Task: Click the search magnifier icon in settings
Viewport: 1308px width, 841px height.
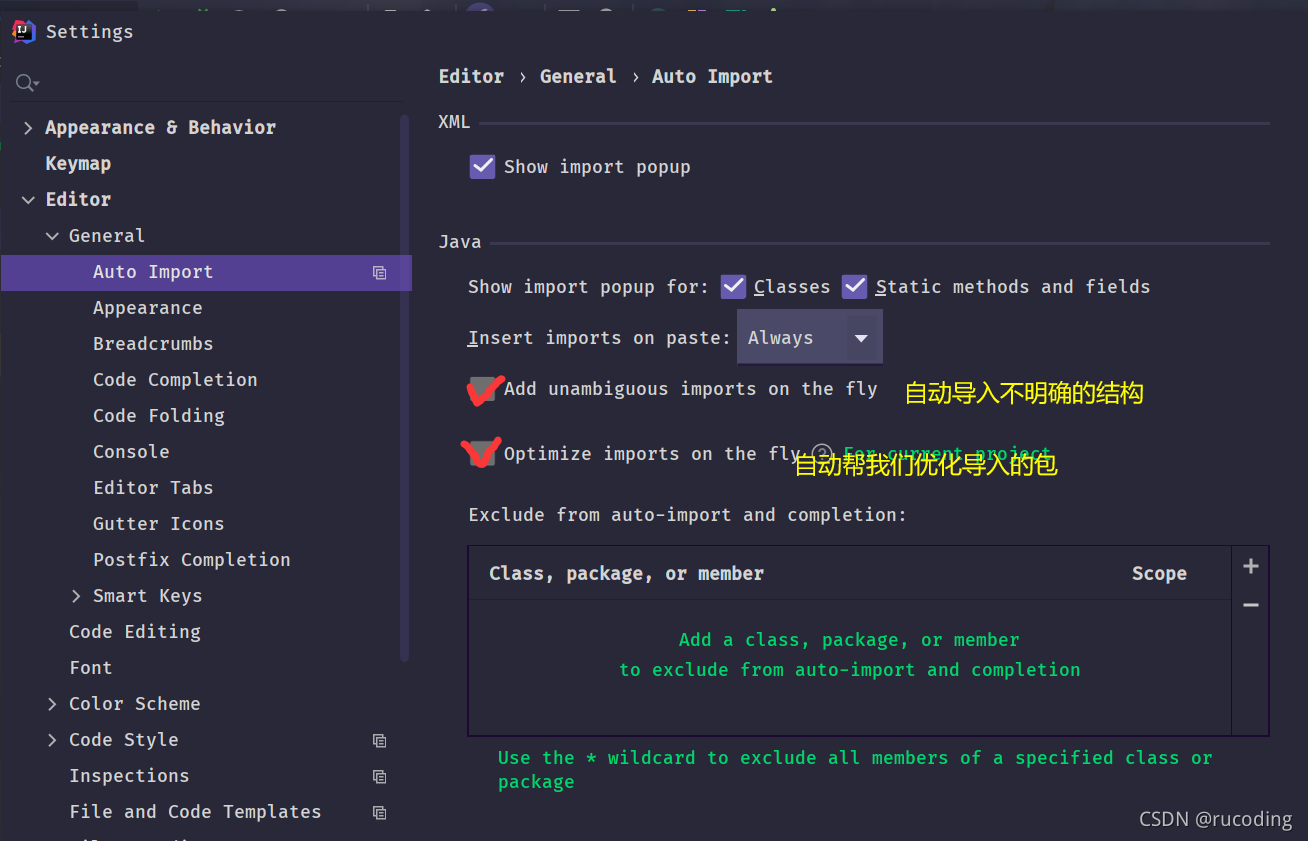Action: (x=27, y=83)
